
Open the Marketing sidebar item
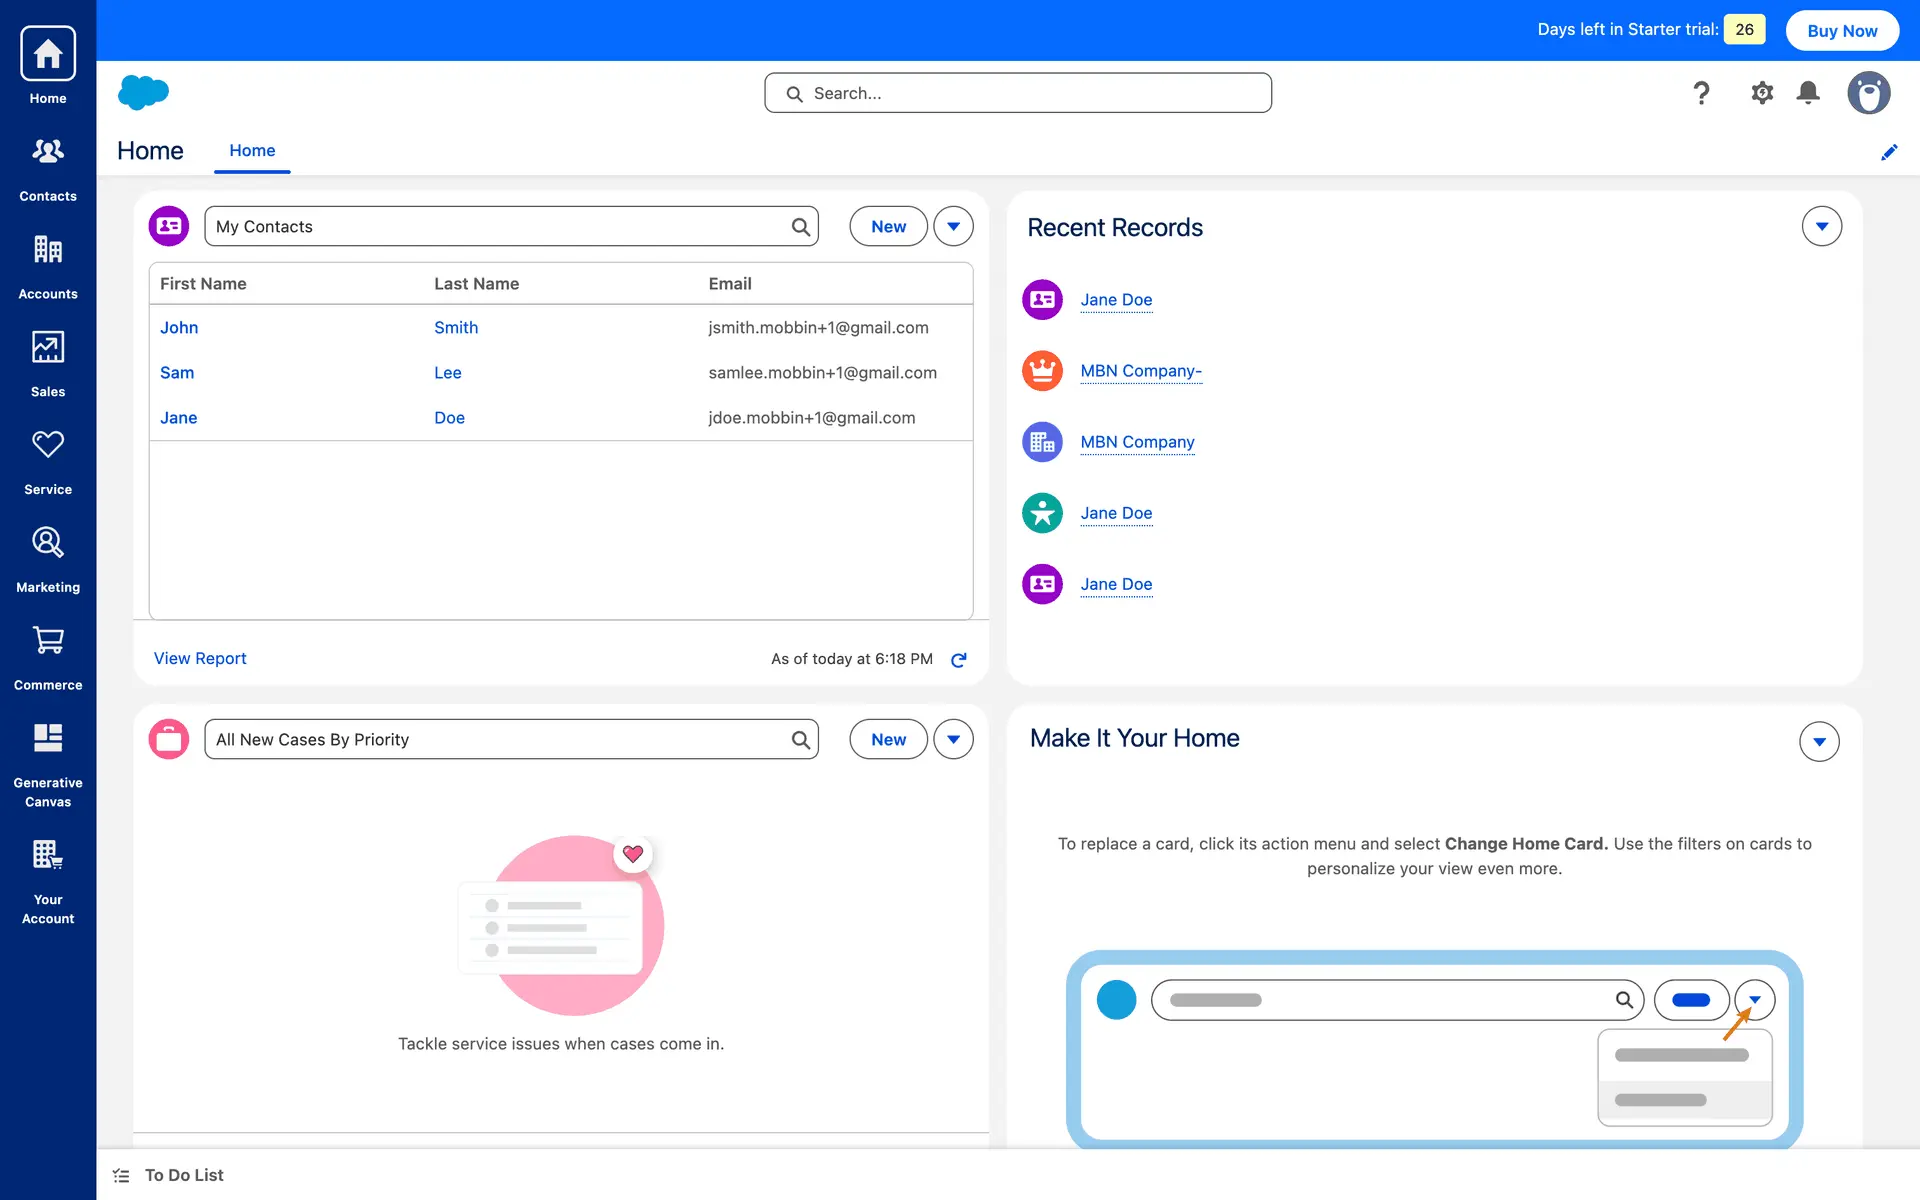pyautogui.click(x=47, y=558)
